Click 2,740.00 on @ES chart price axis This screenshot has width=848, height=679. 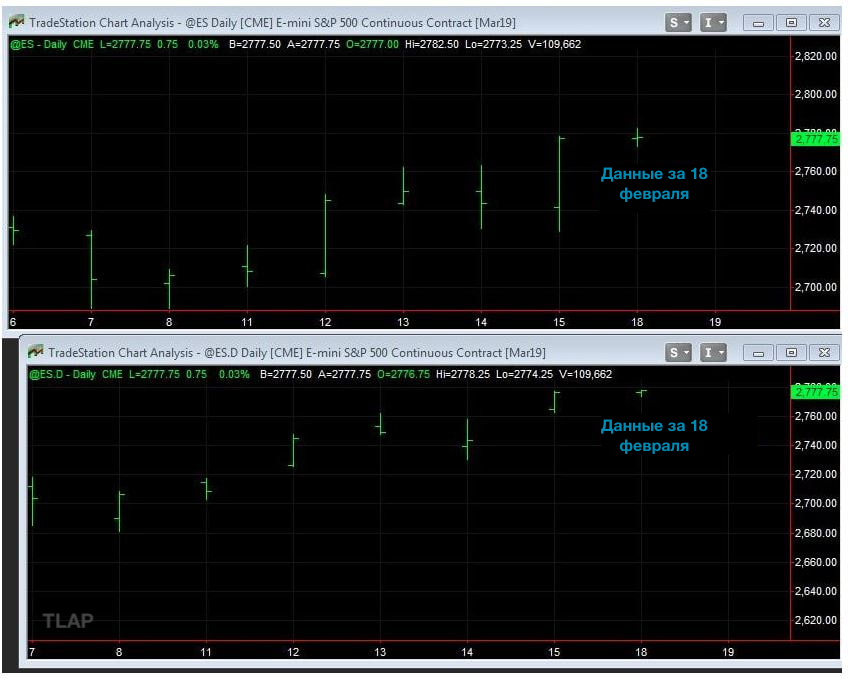pyautogui.click(x=816, y=210)
